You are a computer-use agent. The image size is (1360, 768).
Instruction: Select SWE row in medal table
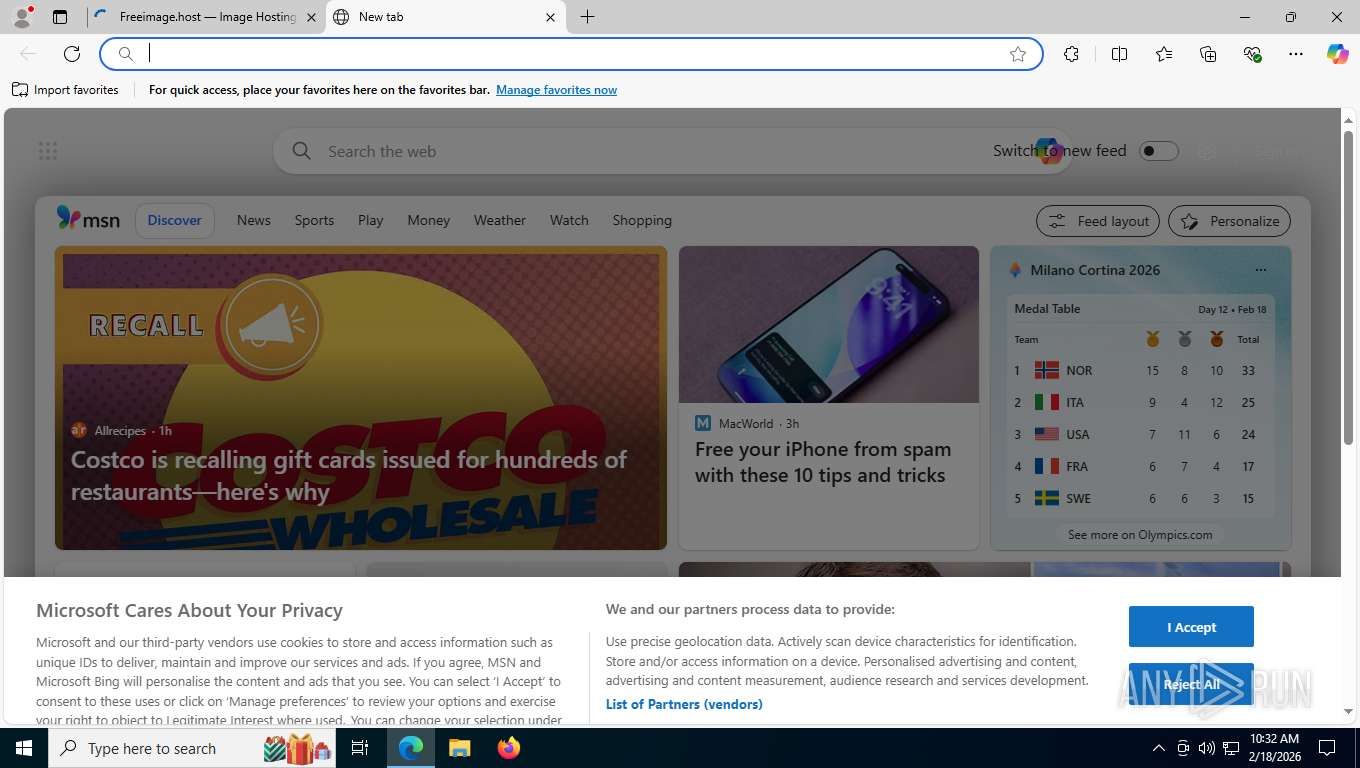point(1138,498)
